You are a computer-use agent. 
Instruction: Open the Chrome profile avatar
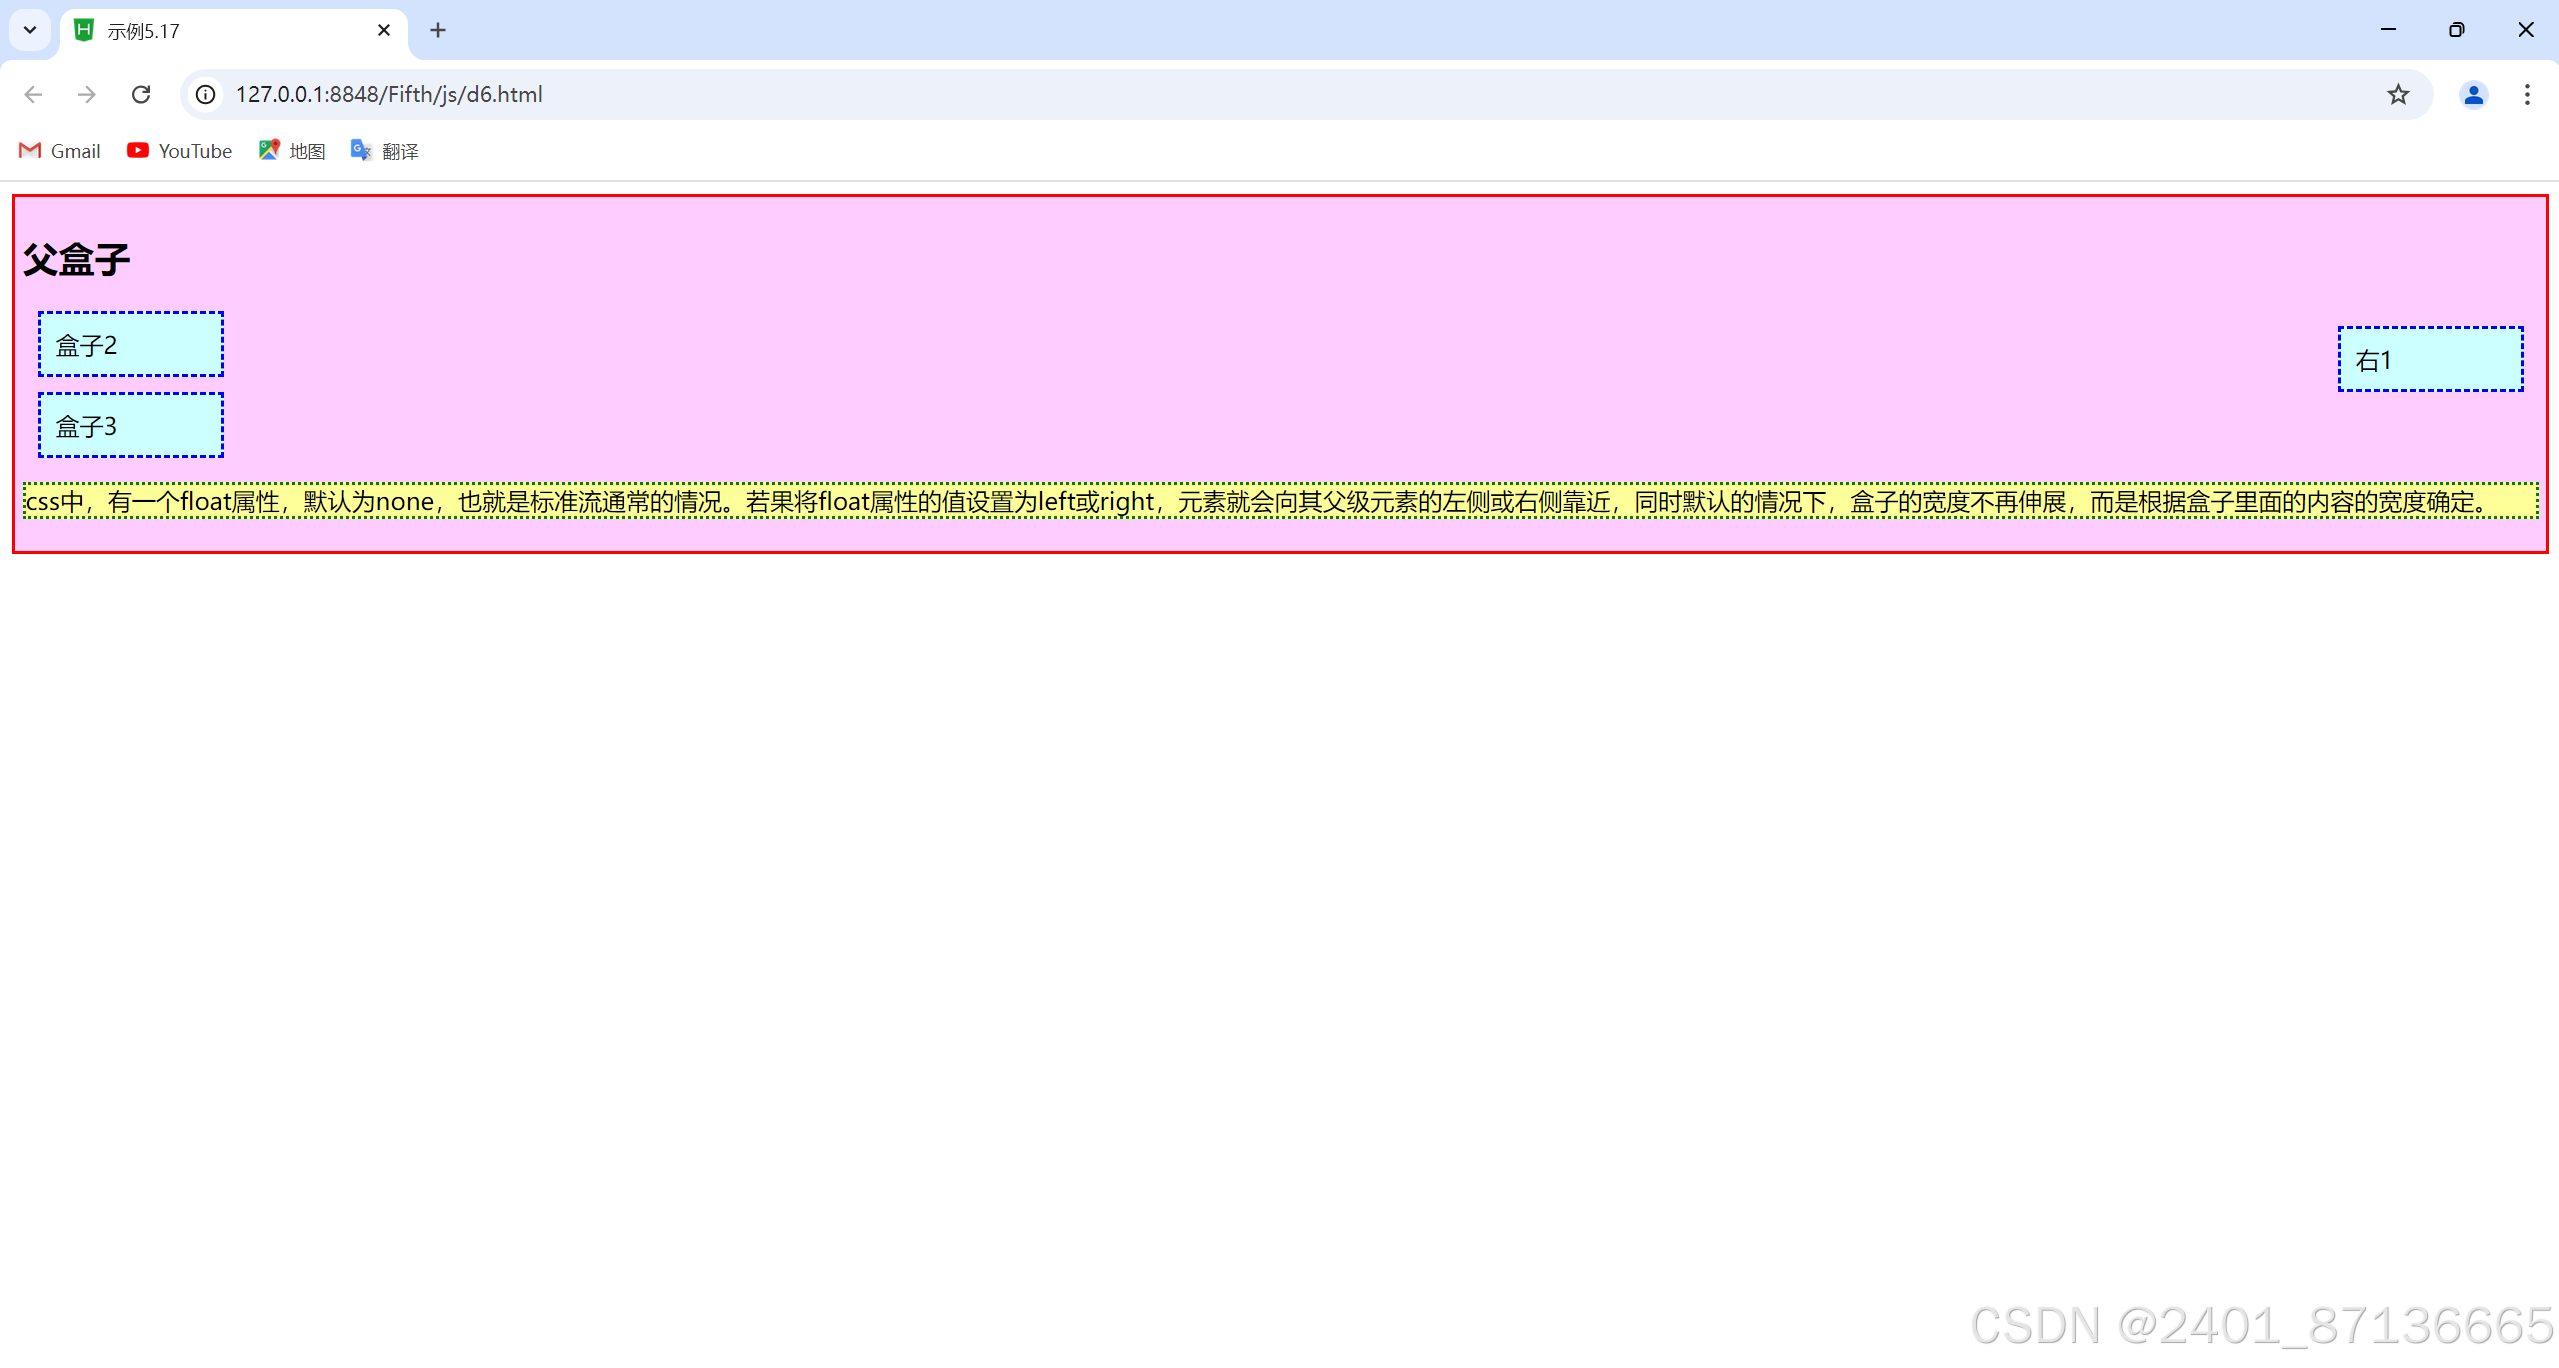coord(2473,94)
